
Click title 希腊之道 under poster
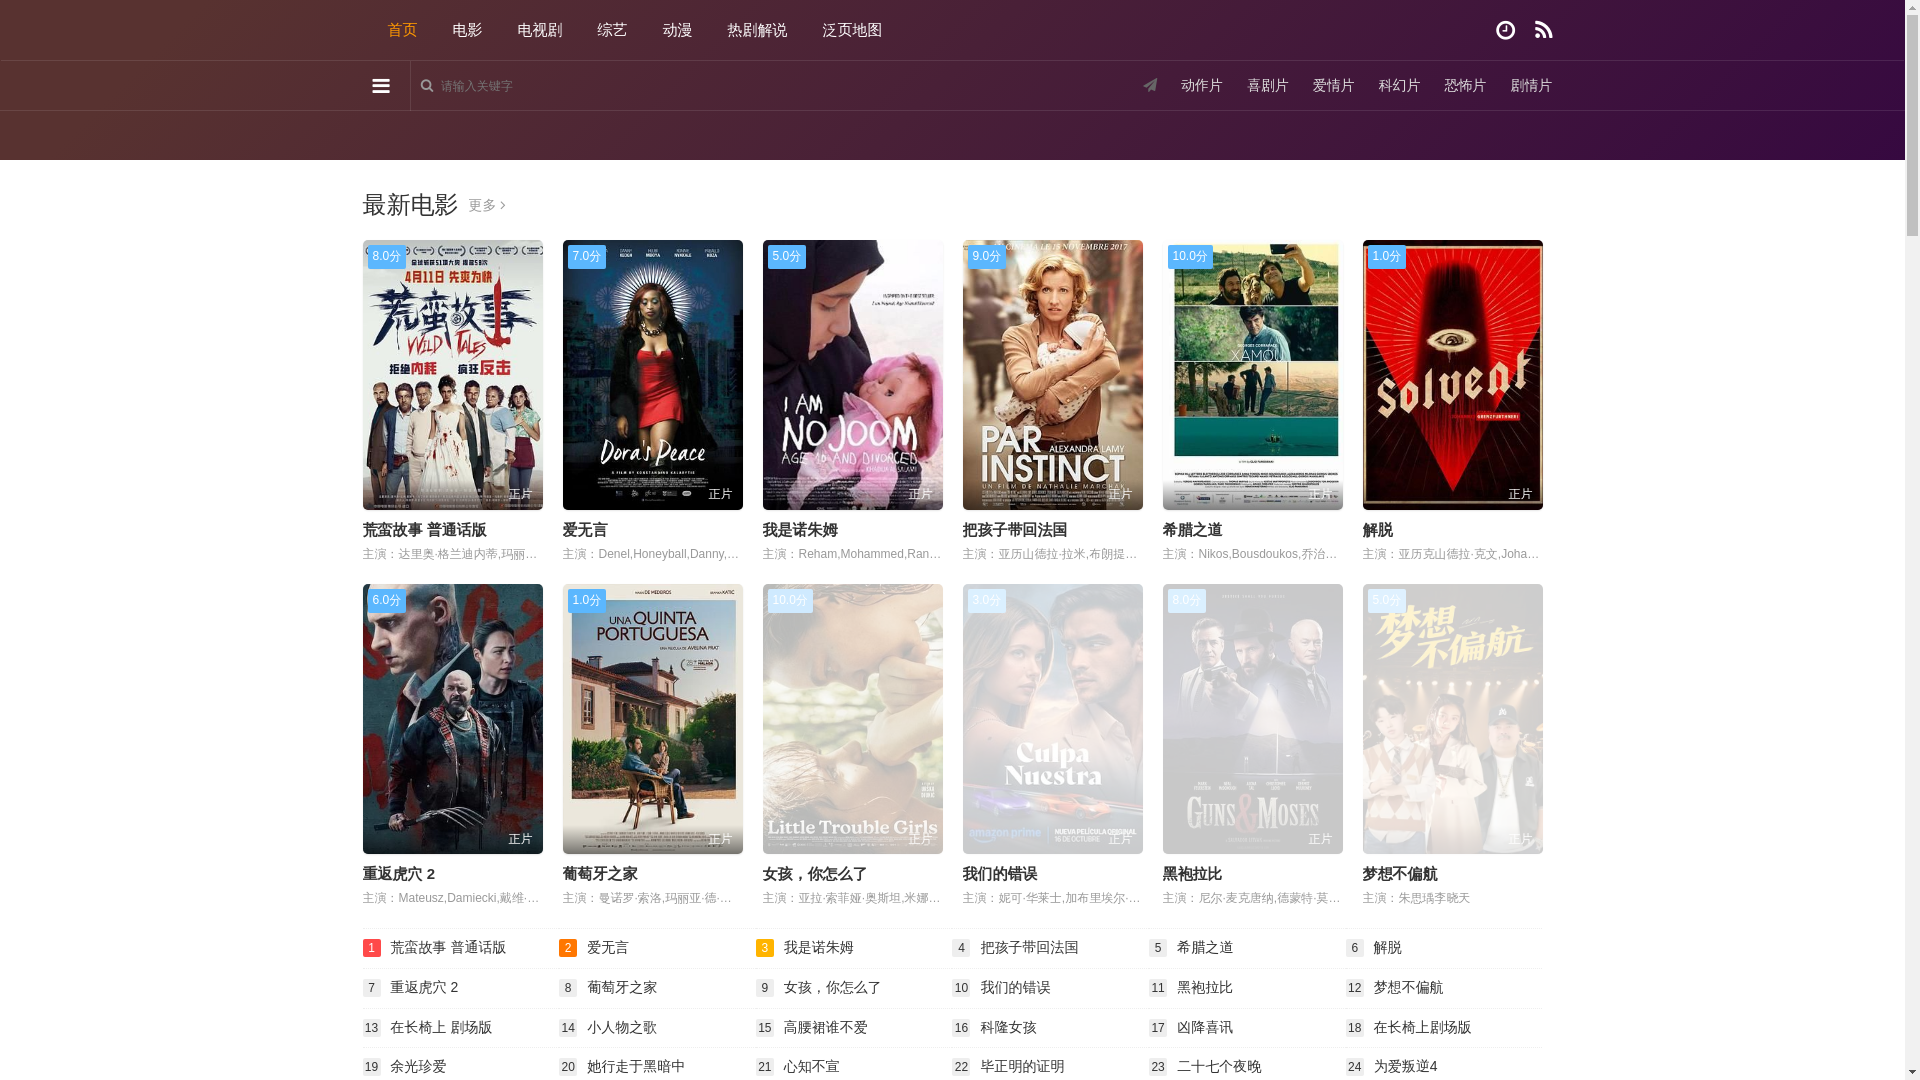(1192, 530)
